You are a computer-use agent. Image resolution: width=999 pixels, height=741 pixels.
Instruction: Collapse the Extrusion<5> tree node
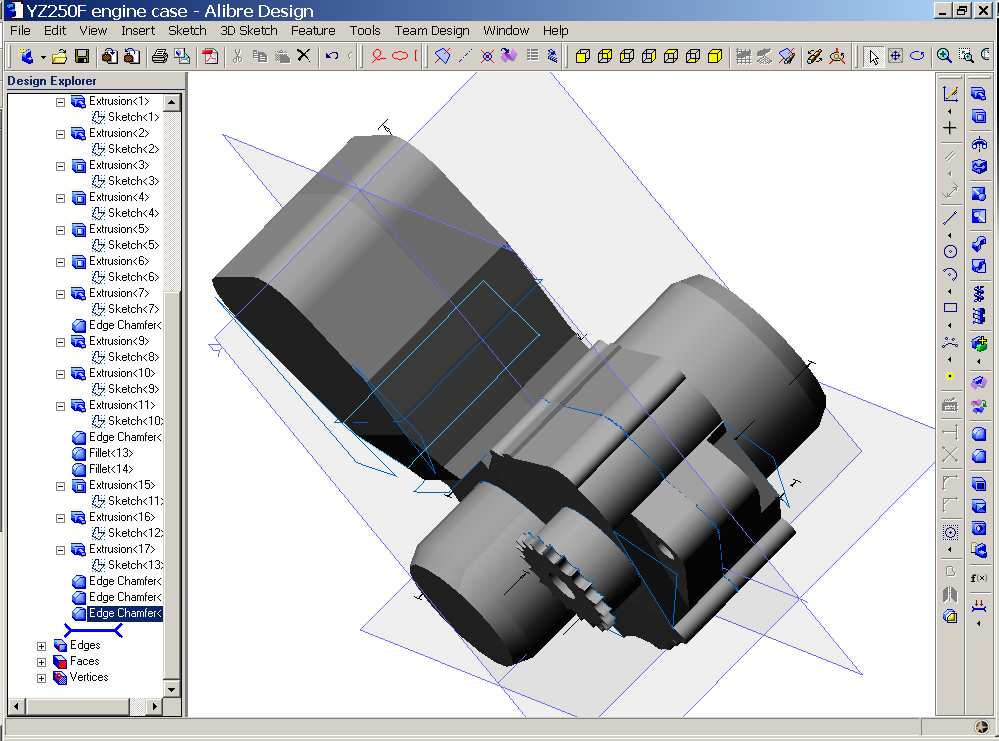60,230
